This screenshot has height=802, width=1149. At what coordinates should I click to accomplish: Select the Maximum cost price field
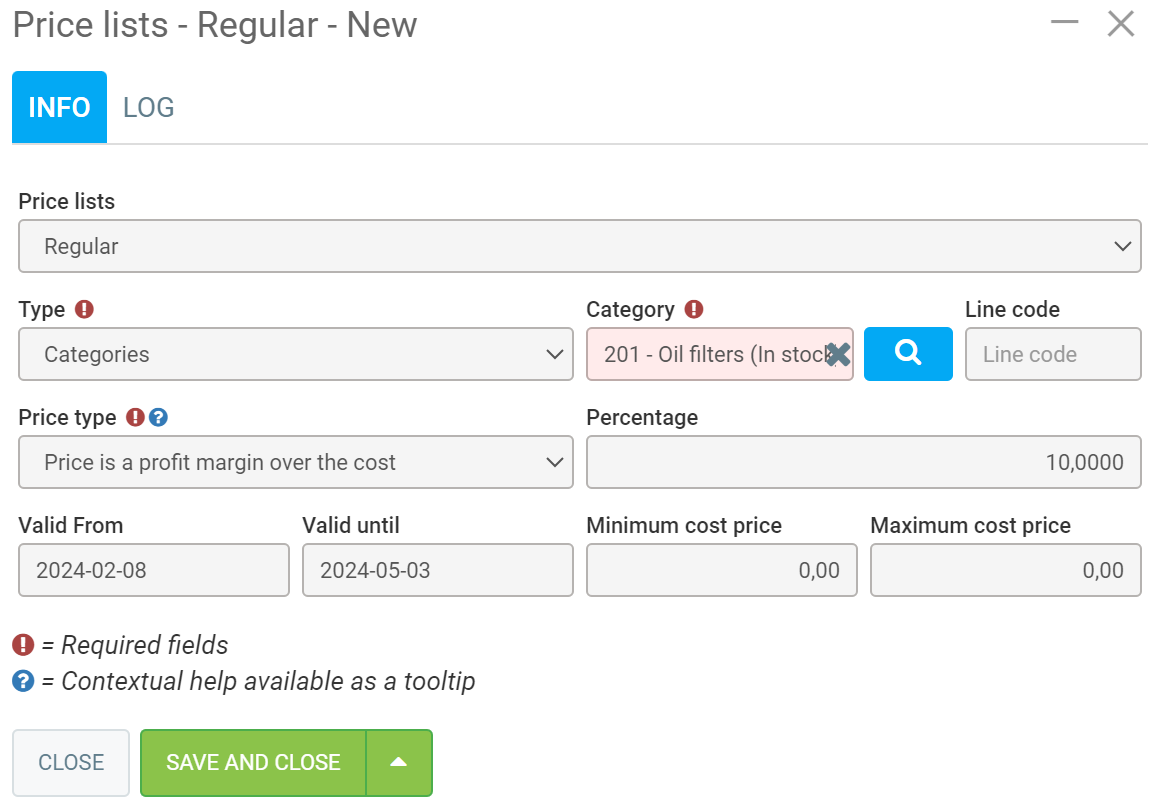click(x=1005, y=570)
